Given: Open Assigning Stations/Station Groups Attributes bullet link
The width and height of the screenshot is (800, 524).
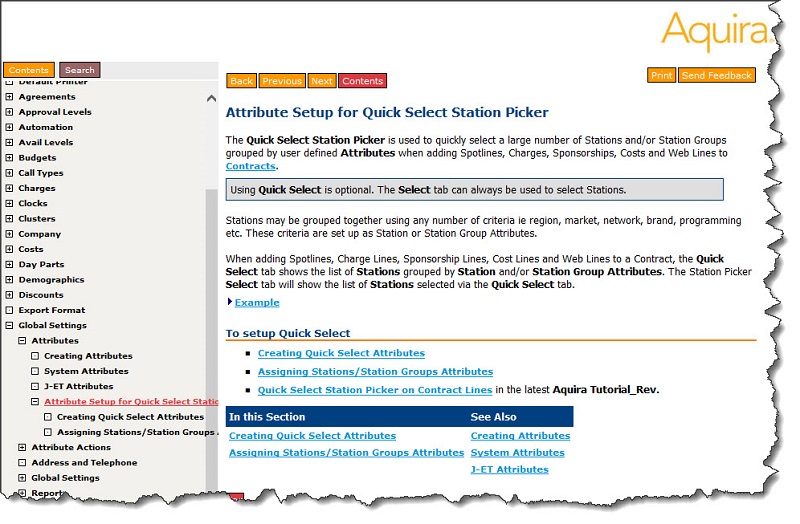Looking at the screenshot, I should pyautogui.click(x=375, y=371).
